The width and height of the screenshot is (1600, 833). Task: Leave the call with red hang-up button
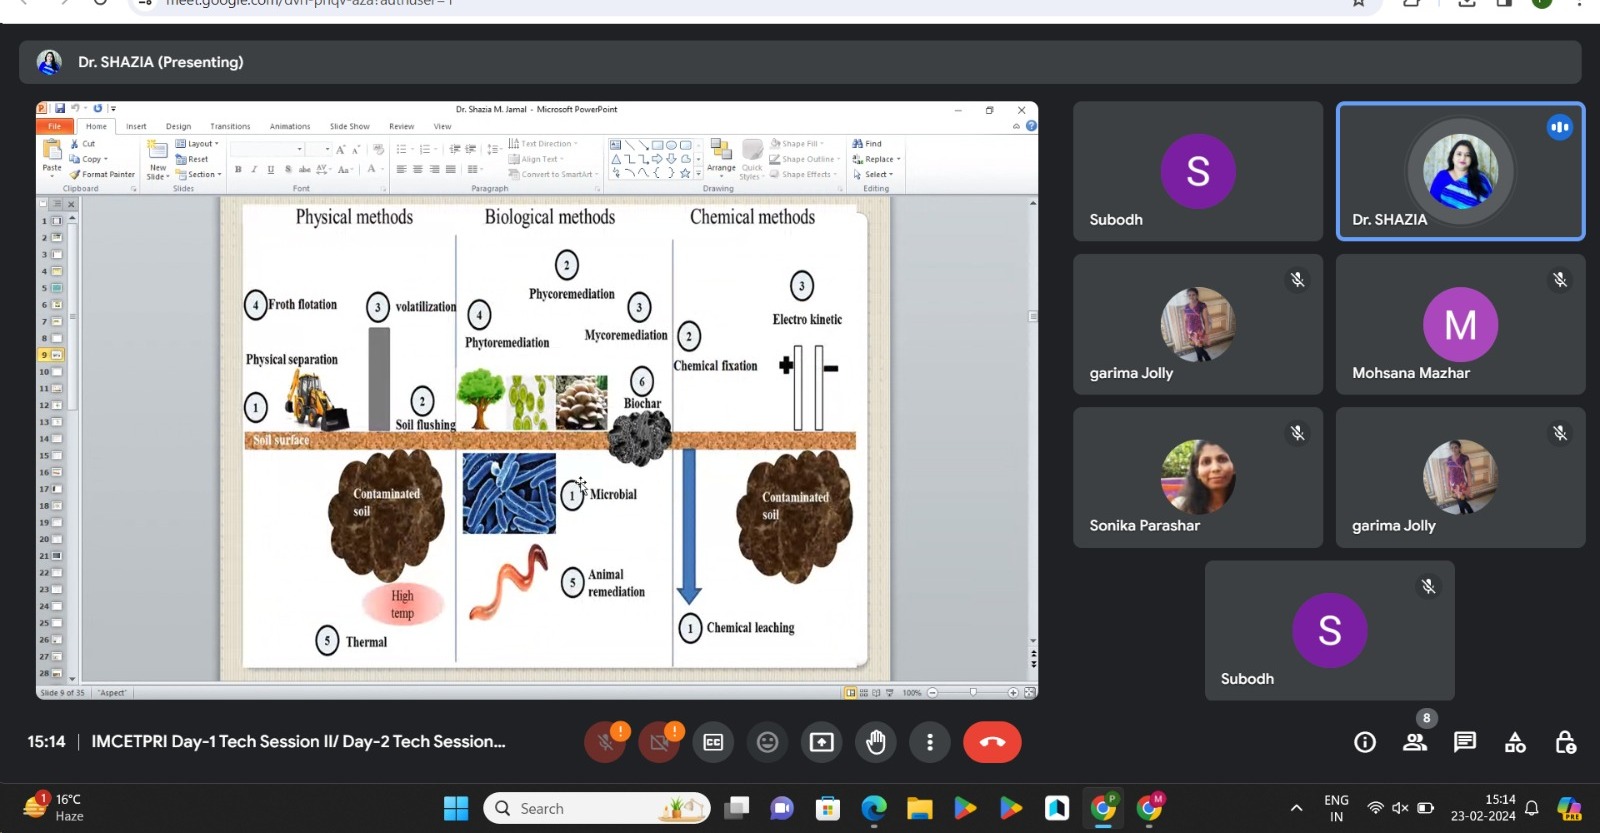pyautogui.click(x=992, y=742)
